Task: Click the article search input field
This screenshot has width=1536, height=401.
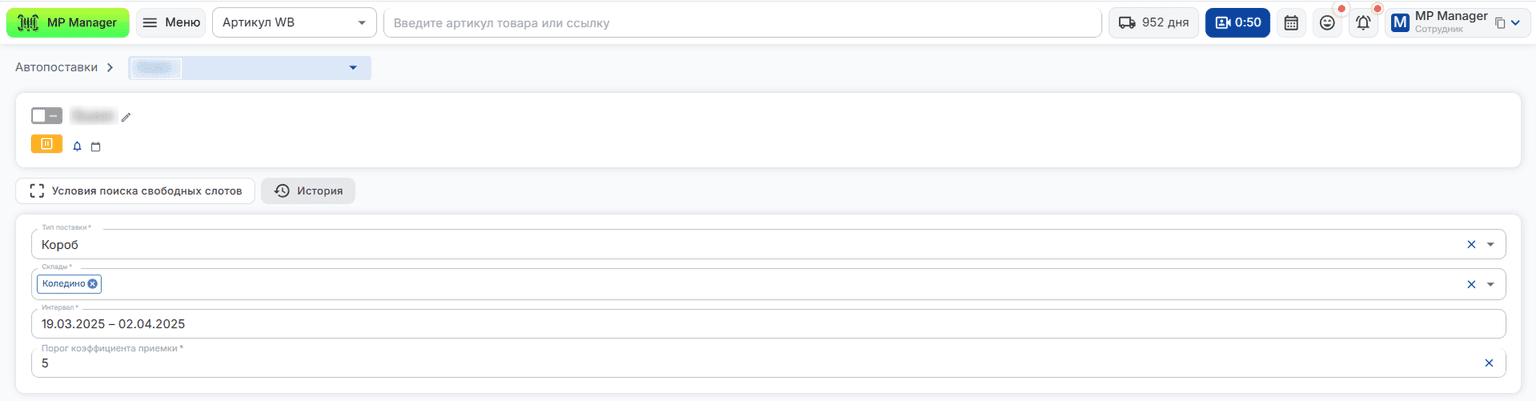Action: pyautogui.click(x=742, y=23)
